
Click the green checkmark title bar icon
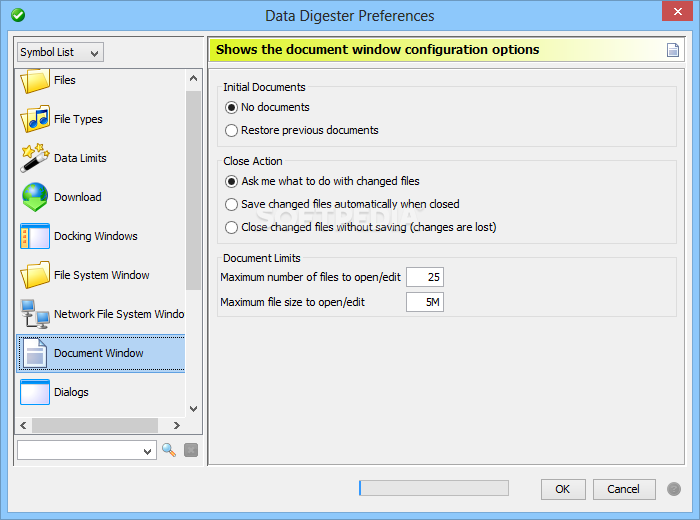click(18, 15)
